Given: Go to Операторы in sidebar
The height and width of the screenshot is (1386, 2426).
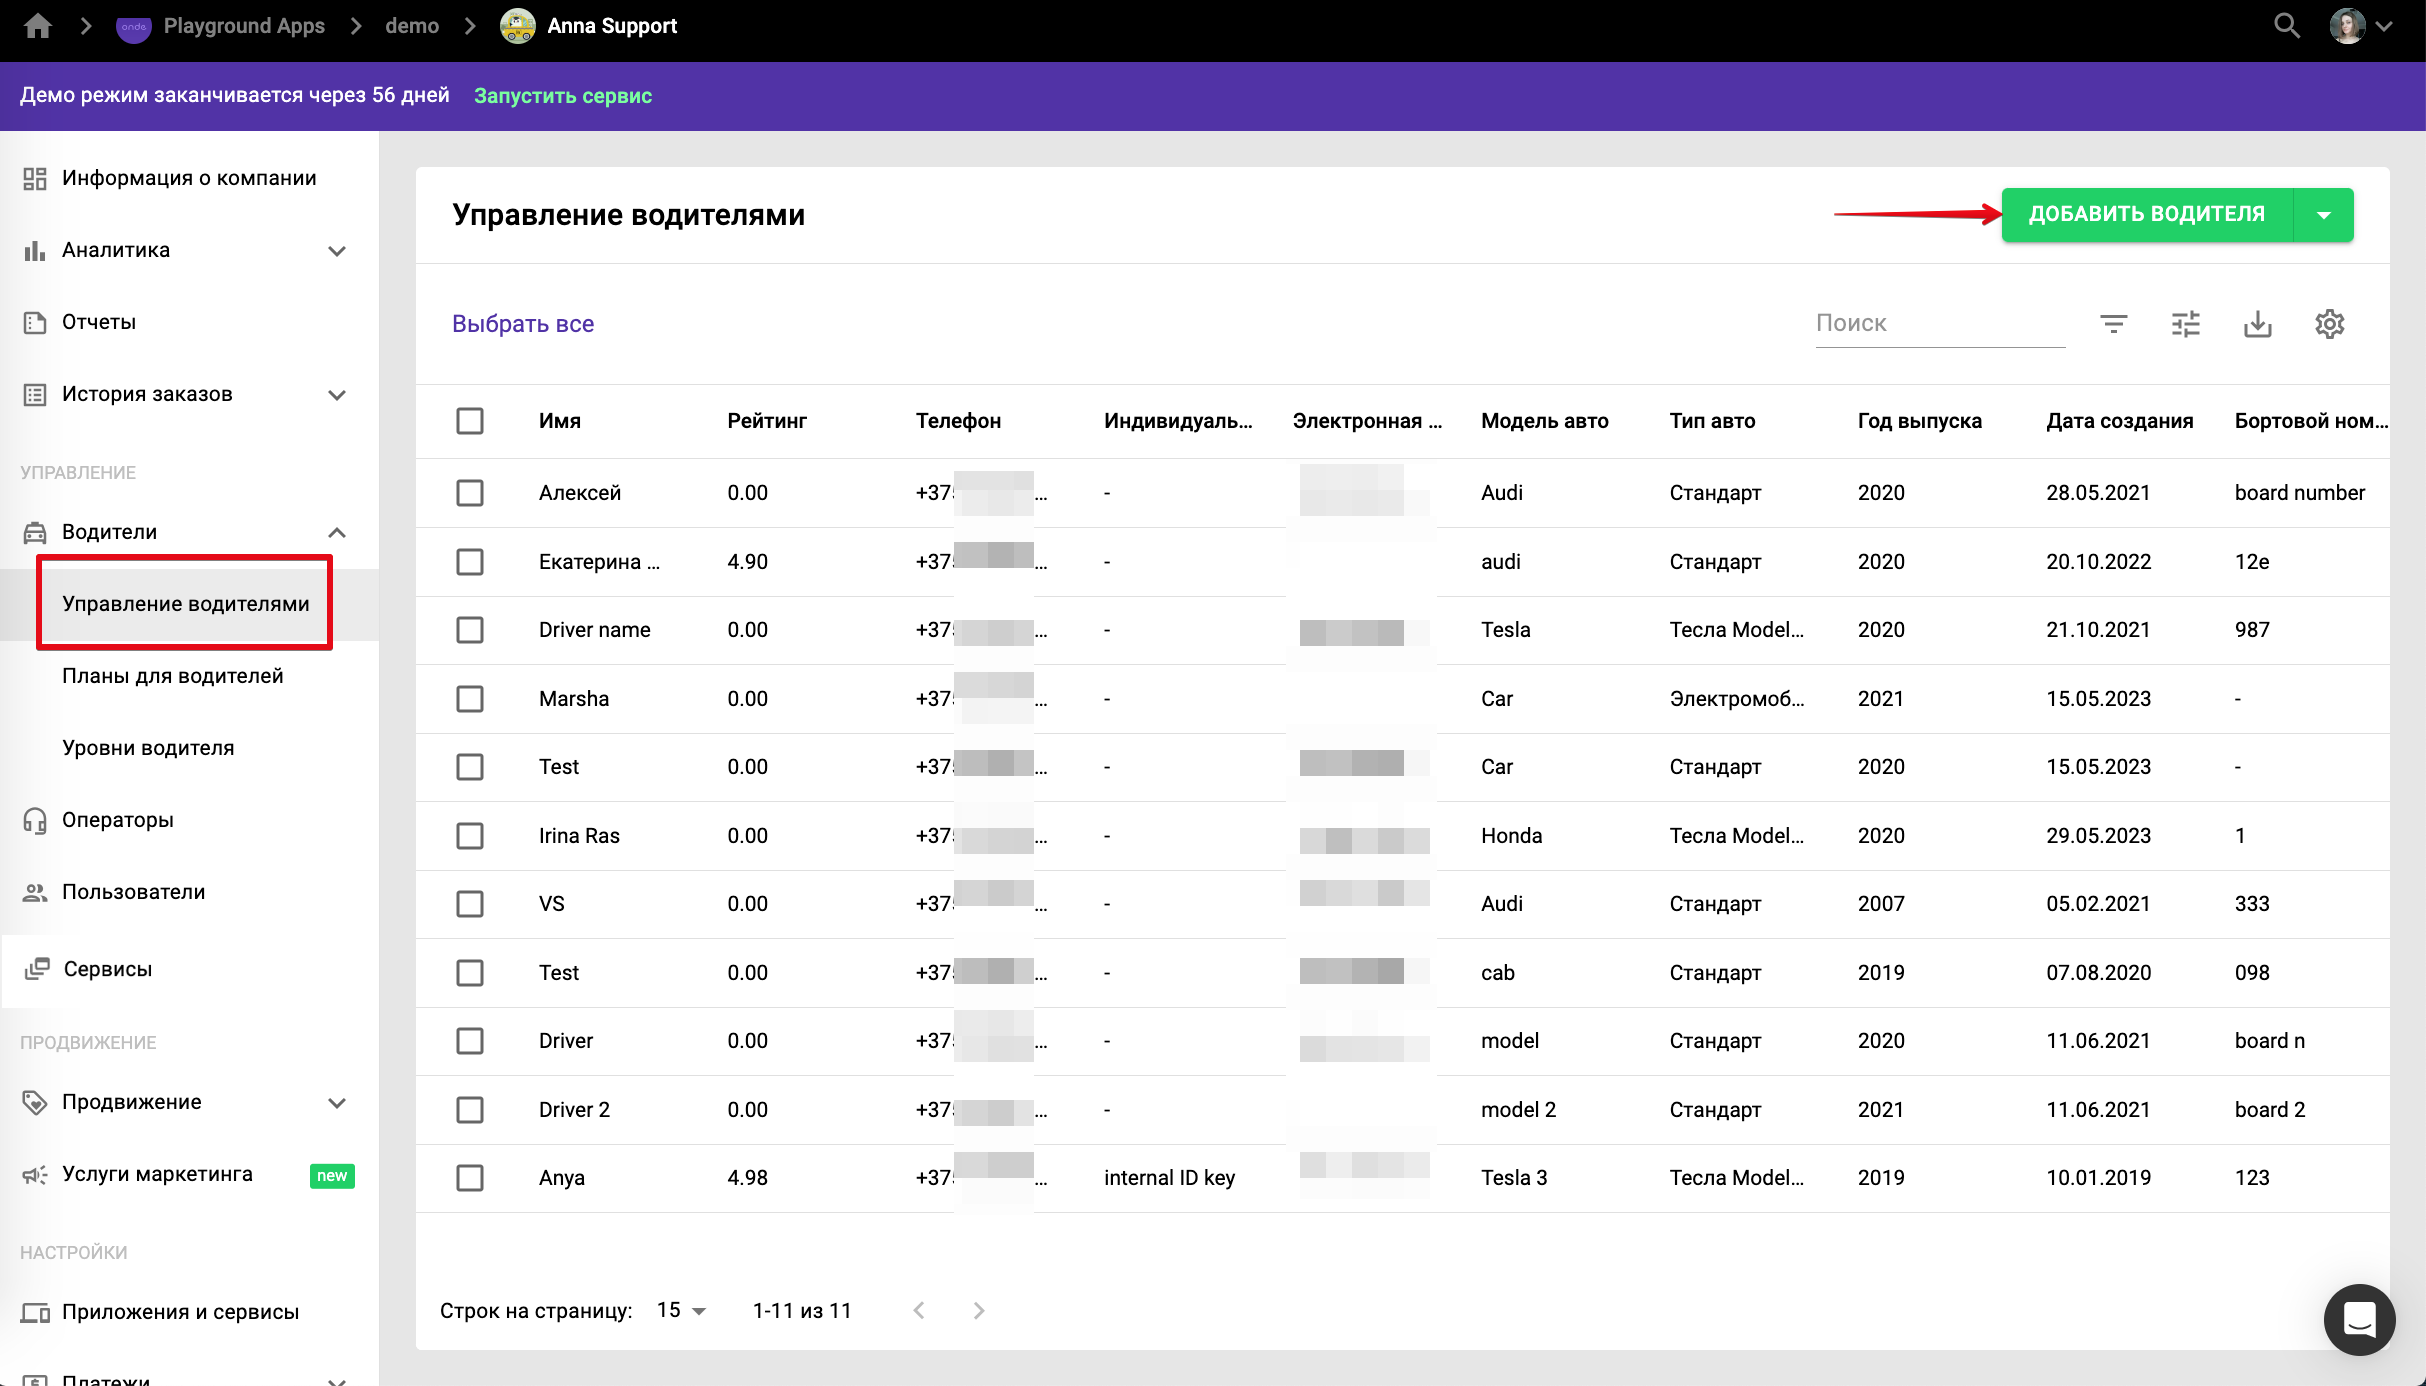Looking at the screenshot, I should [118, 820].
